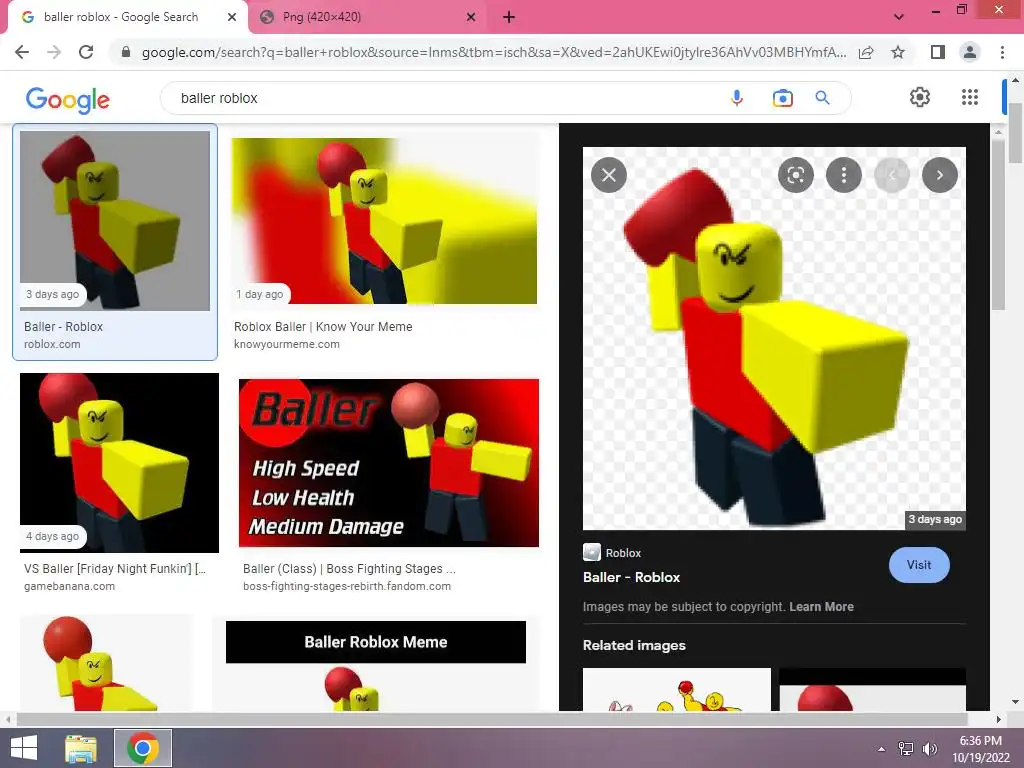Close the Google Search tab

pyautogui.click(x=232, y=17)
